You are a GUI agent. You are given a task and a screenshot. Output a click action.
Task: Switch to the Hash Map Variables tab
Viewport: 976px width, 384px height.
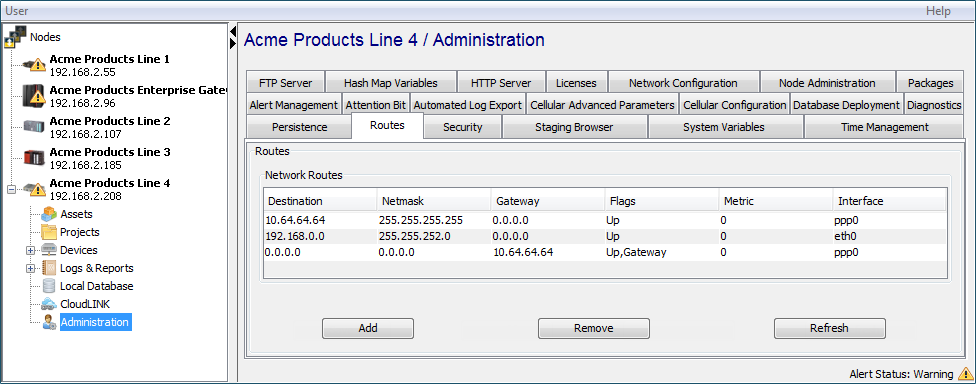390,83
